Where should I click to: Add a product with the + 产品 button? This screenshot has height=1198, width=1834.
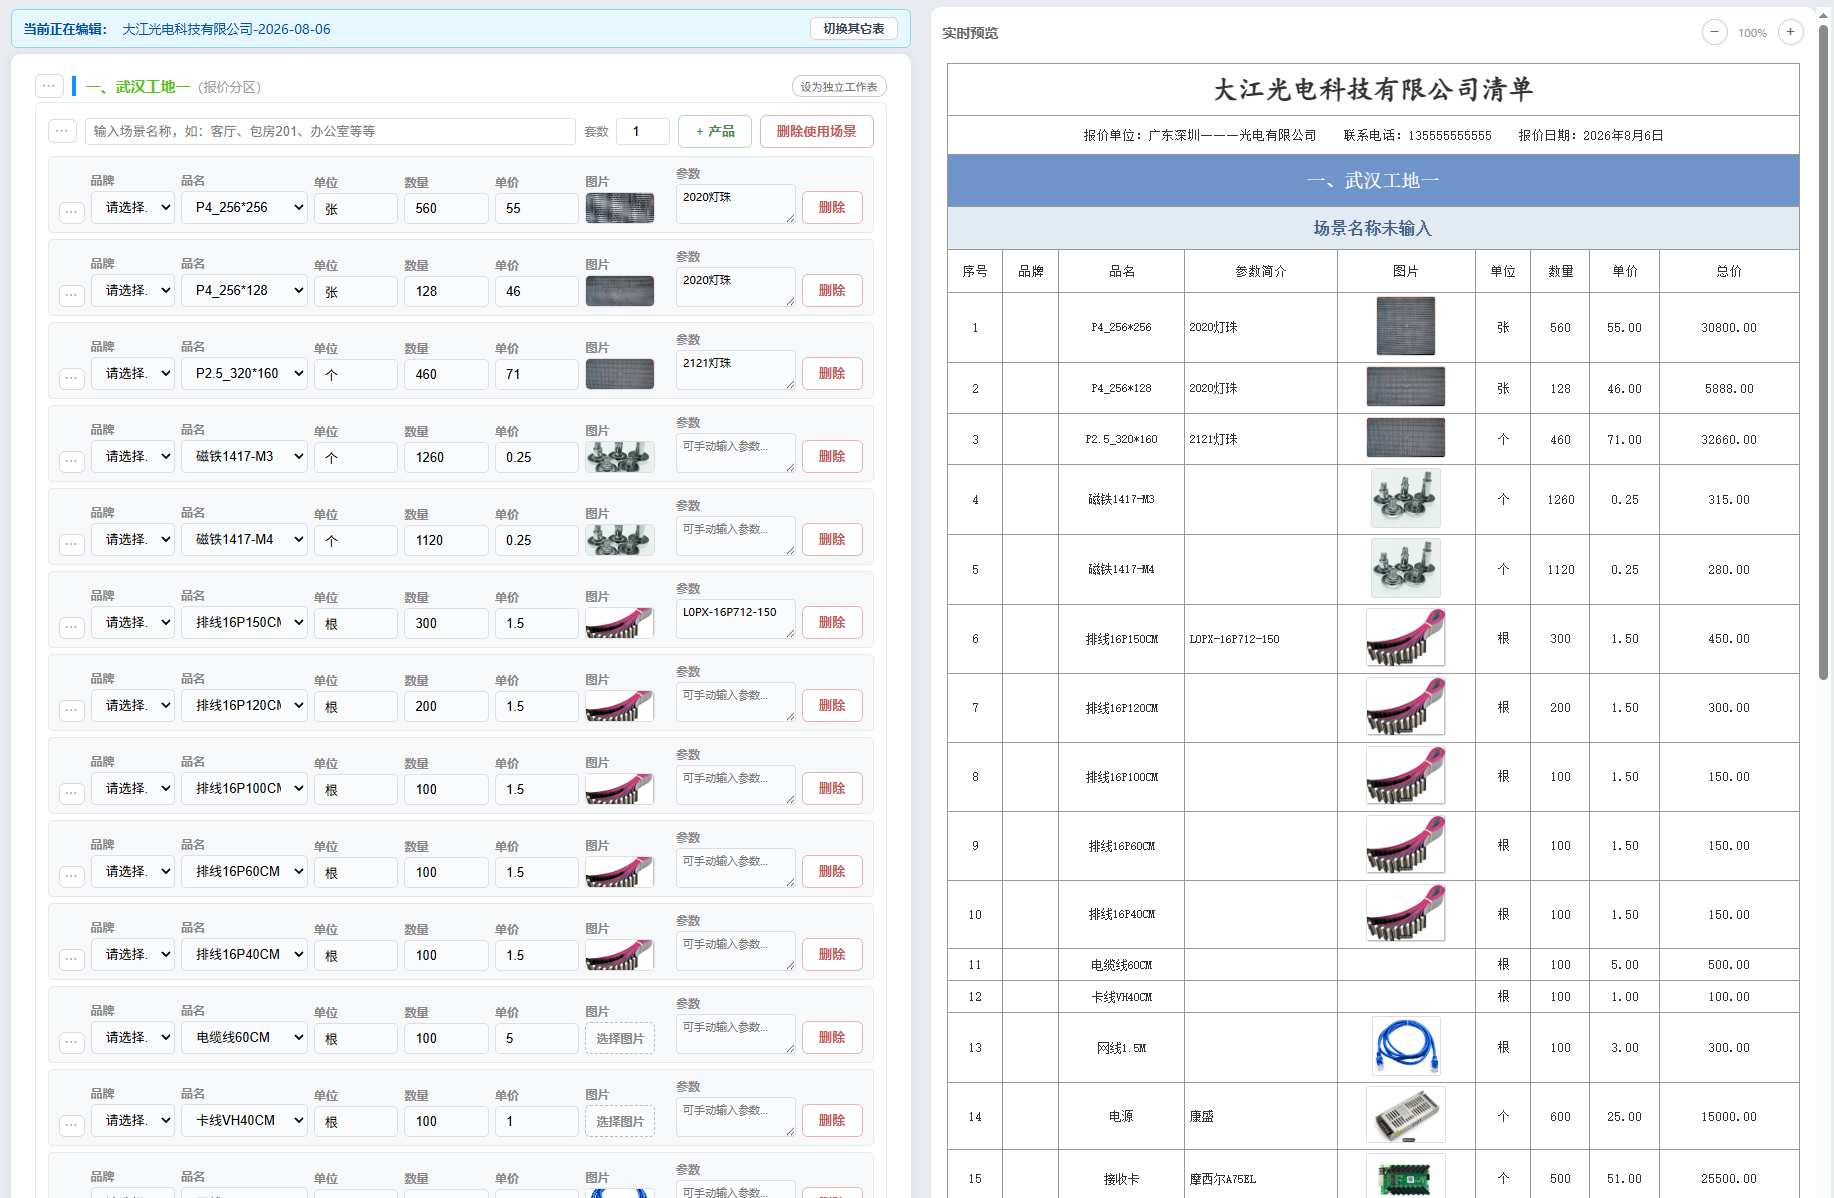[x=715, y=131]
